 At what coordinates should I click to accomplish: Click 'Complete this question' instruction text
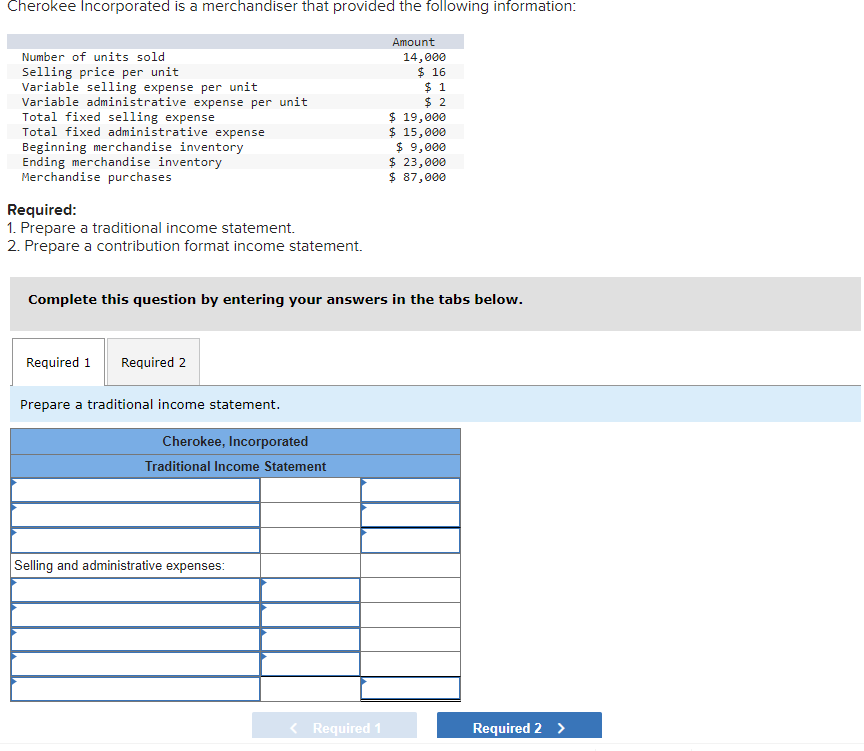tap(276, 299)
